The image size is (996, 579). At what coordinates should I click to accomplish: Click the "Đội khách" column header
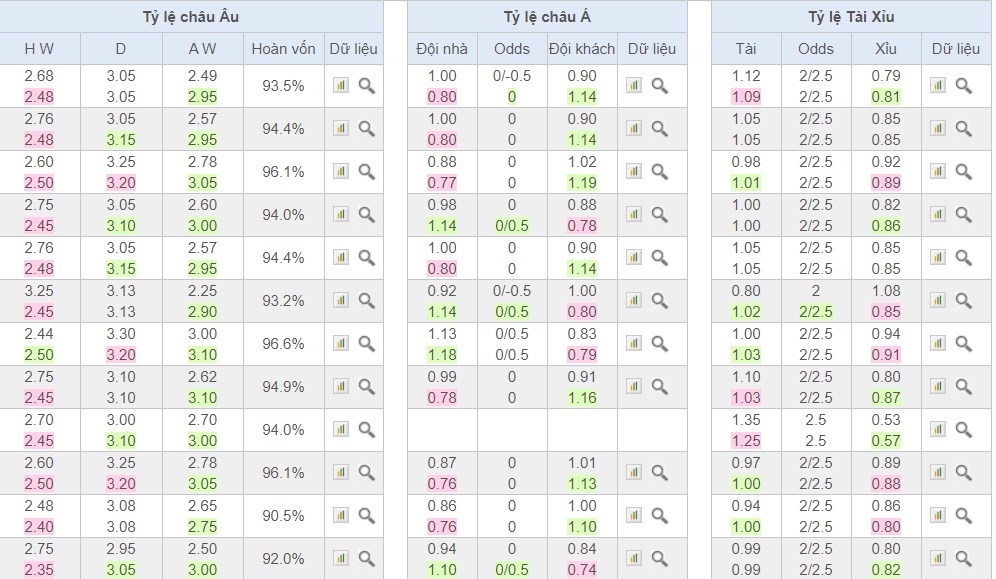click(x=582, y=49)
